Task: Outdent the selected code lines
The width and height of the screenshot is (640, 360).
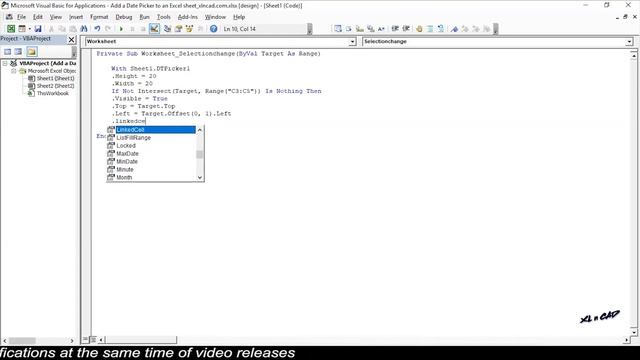Action: 406,29
